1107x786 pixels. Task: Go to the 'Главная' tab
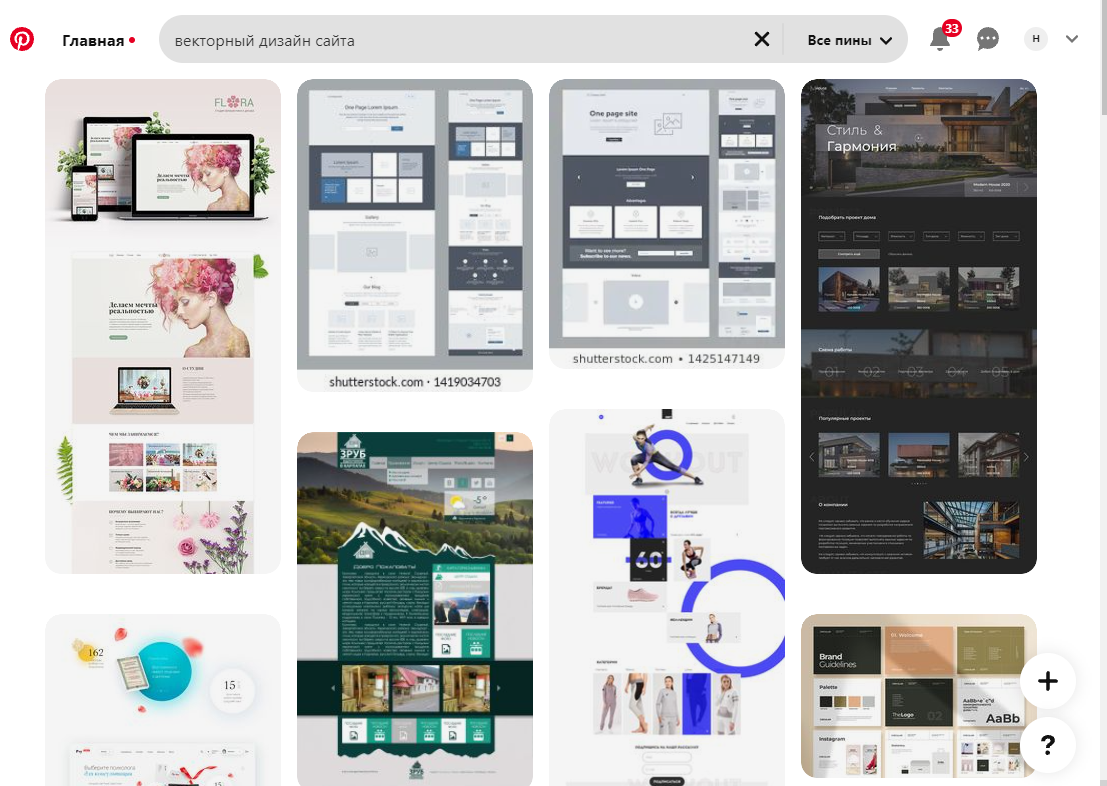pyautogui.click(x=93, y=41)
